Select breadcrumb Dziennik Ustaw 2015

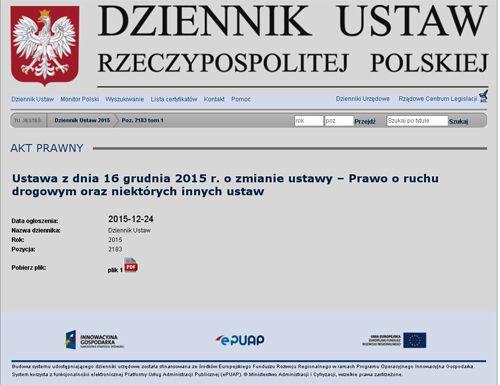coord(82,120)
